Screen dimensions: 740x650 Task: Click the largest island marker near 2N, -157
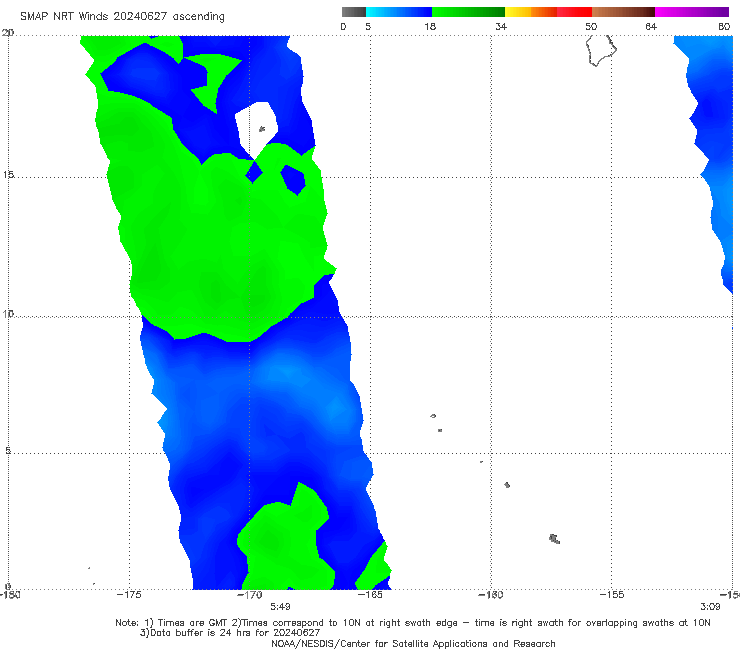coord(555,539)
